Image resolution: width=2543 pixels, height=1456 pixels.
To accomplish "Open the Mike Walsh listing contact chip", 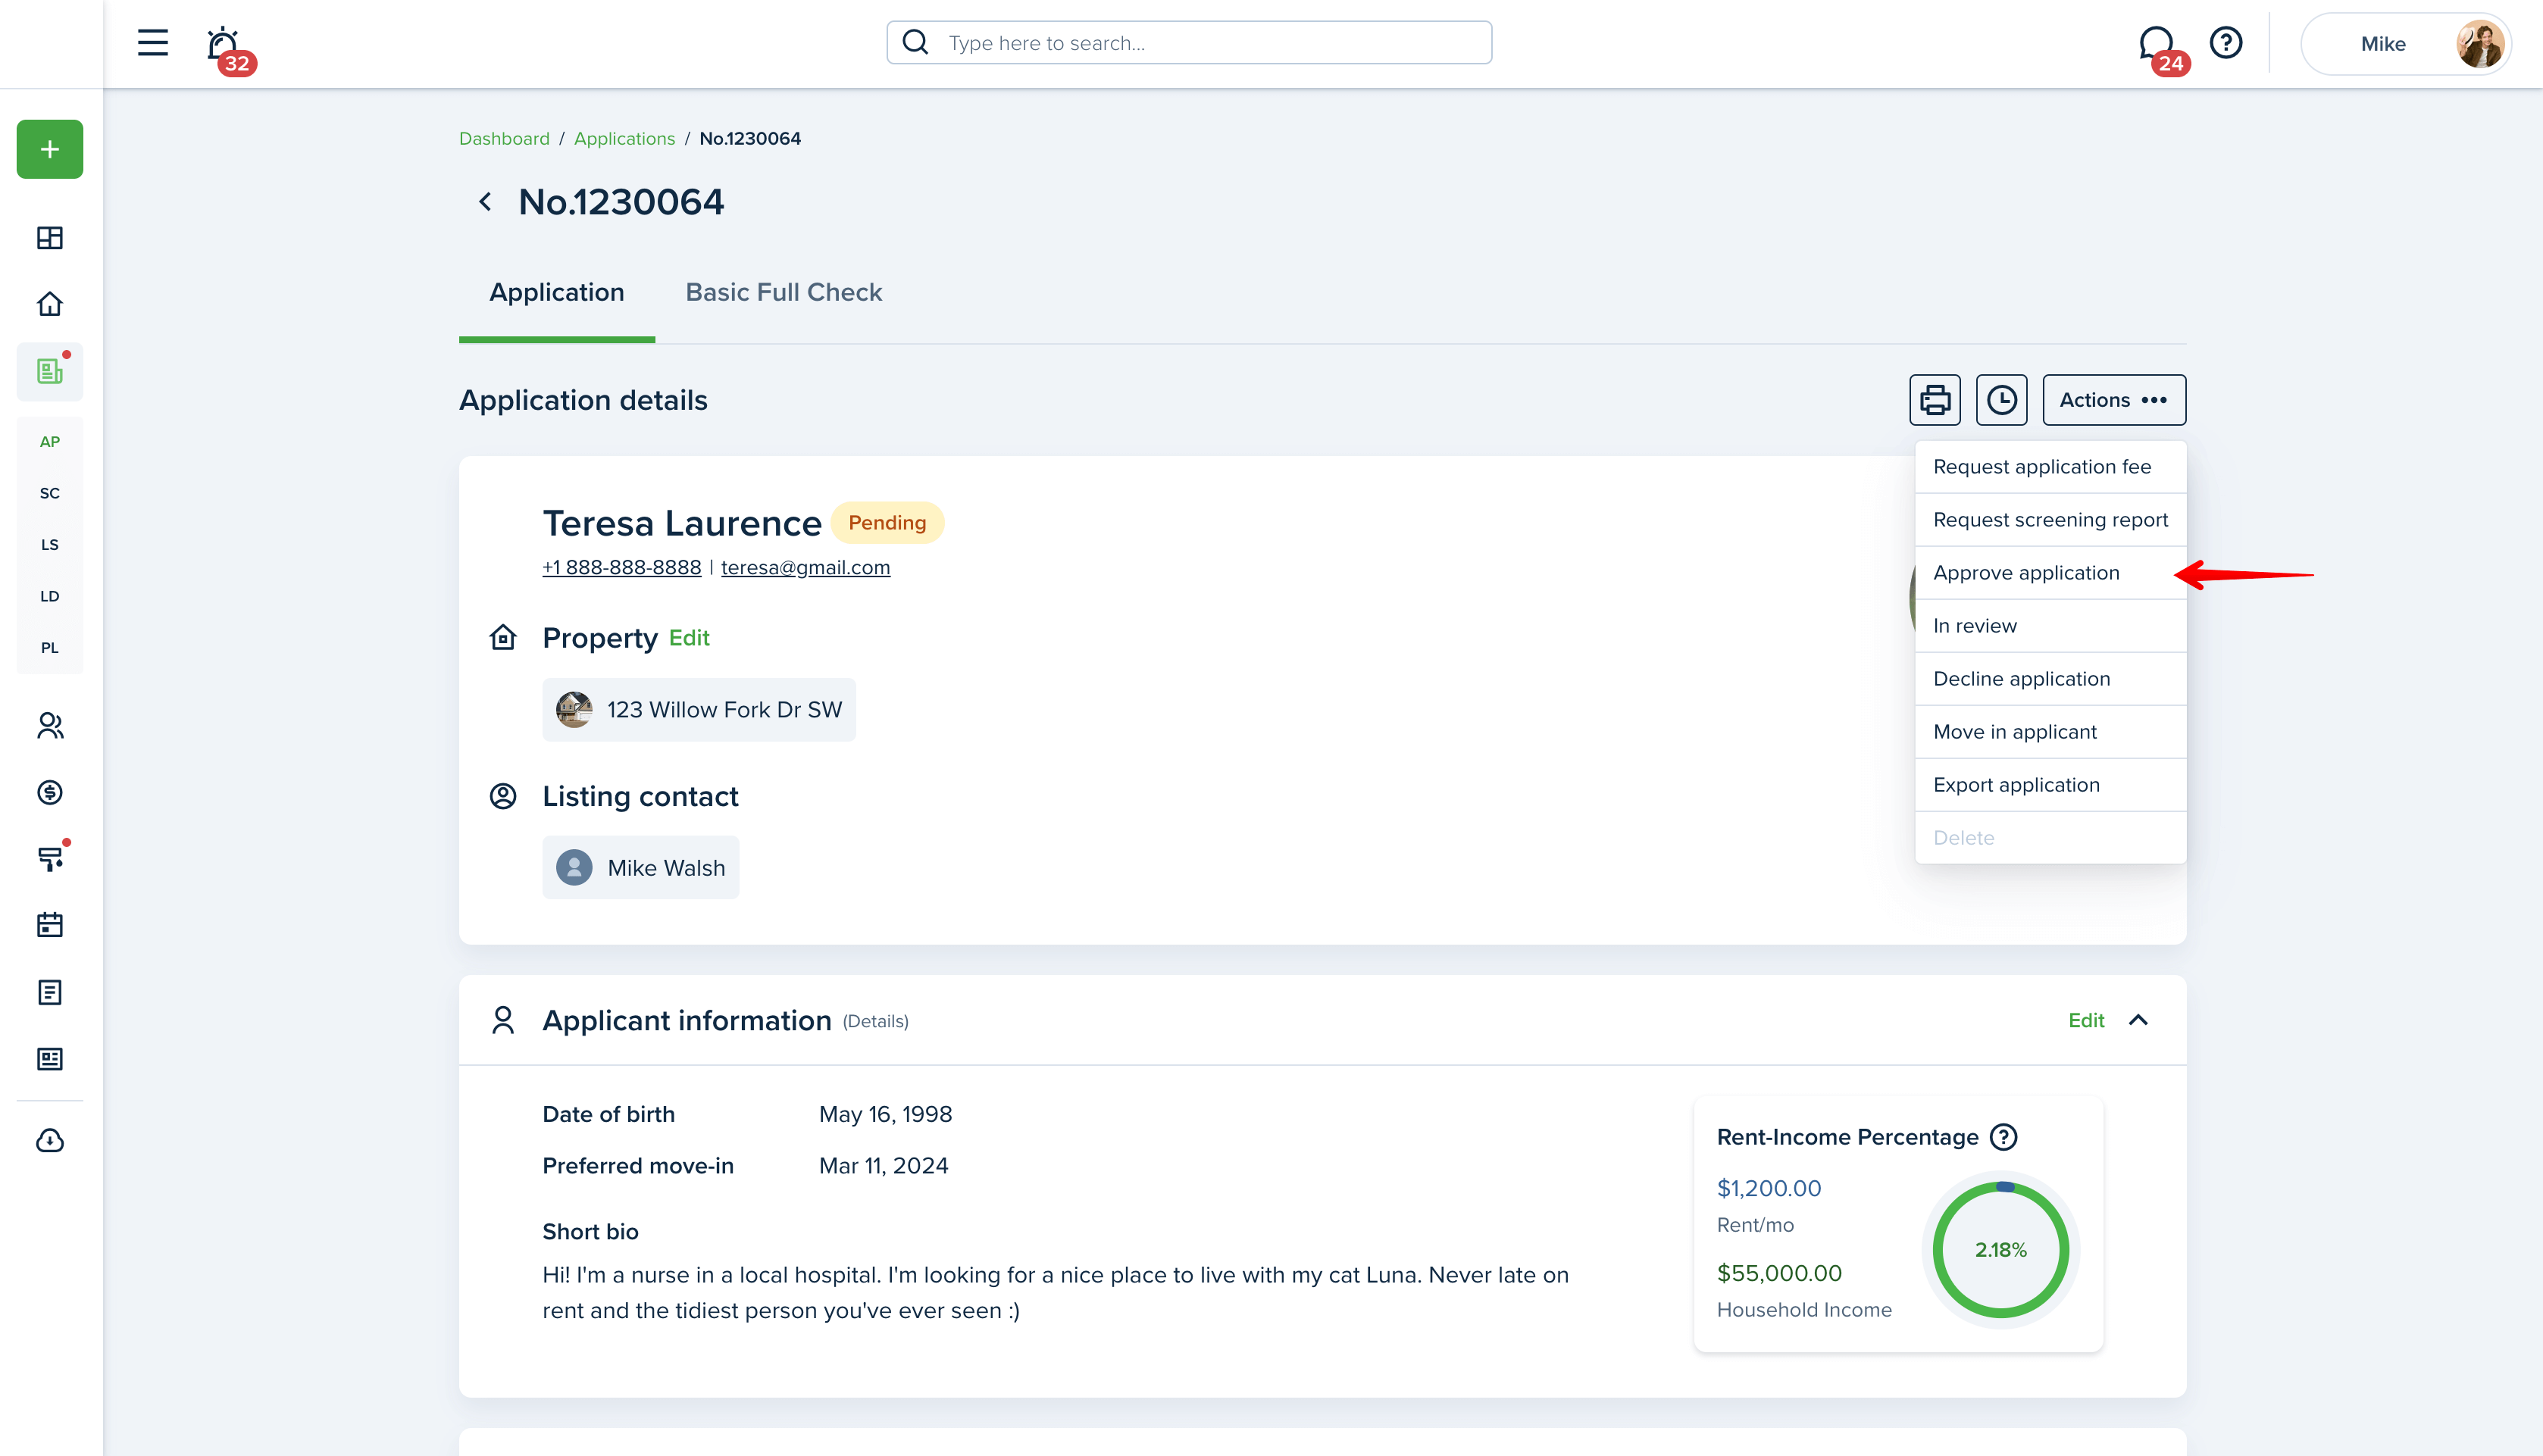I will point(641,867).
